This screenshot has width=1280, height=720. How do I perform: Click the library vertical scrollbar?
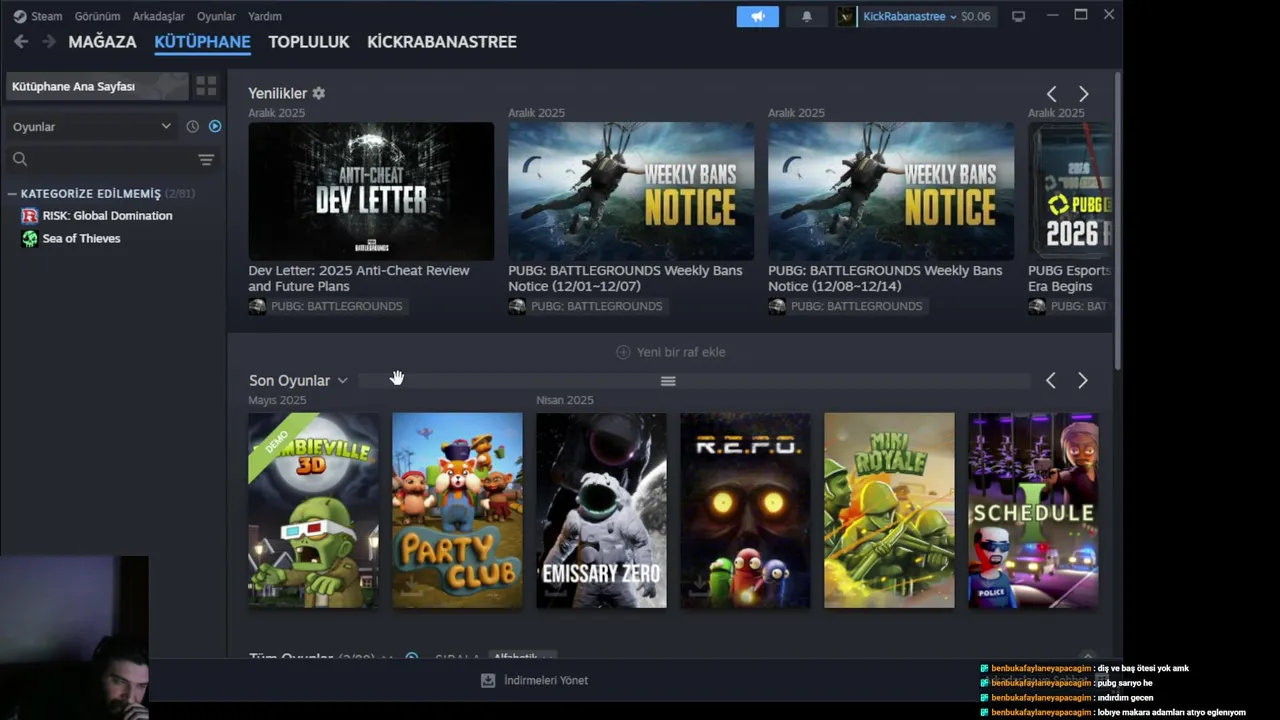coord(1118,220)
